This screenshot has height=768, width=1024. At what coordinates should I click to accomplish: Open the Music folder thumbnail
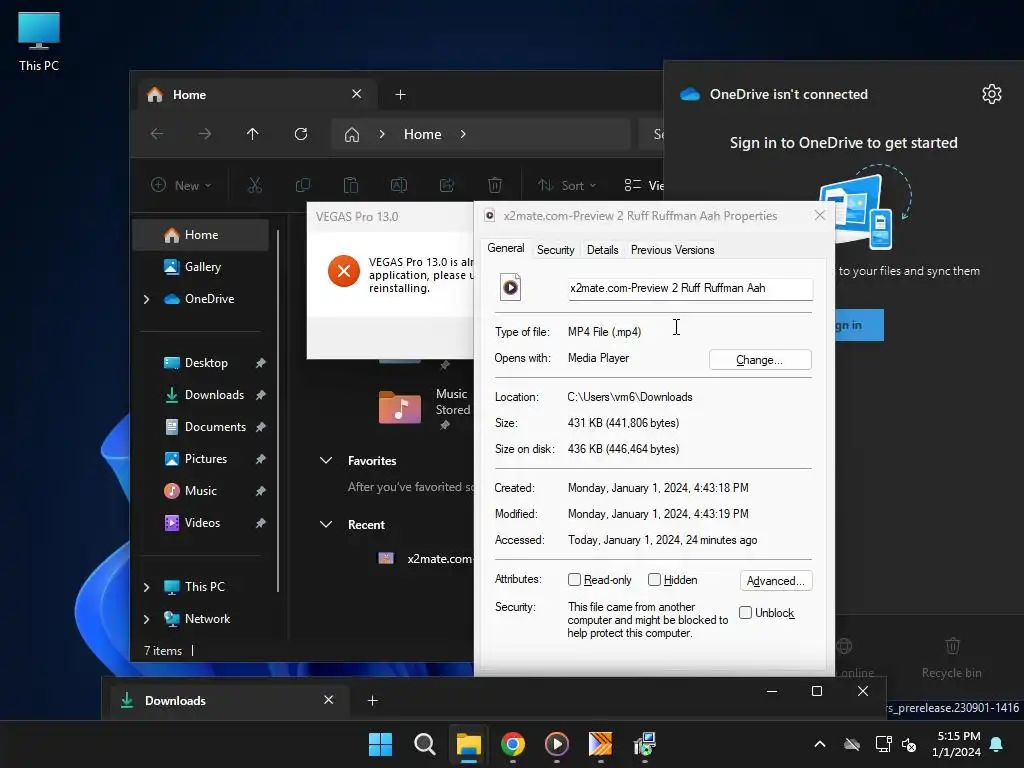[x=400, y=407]
